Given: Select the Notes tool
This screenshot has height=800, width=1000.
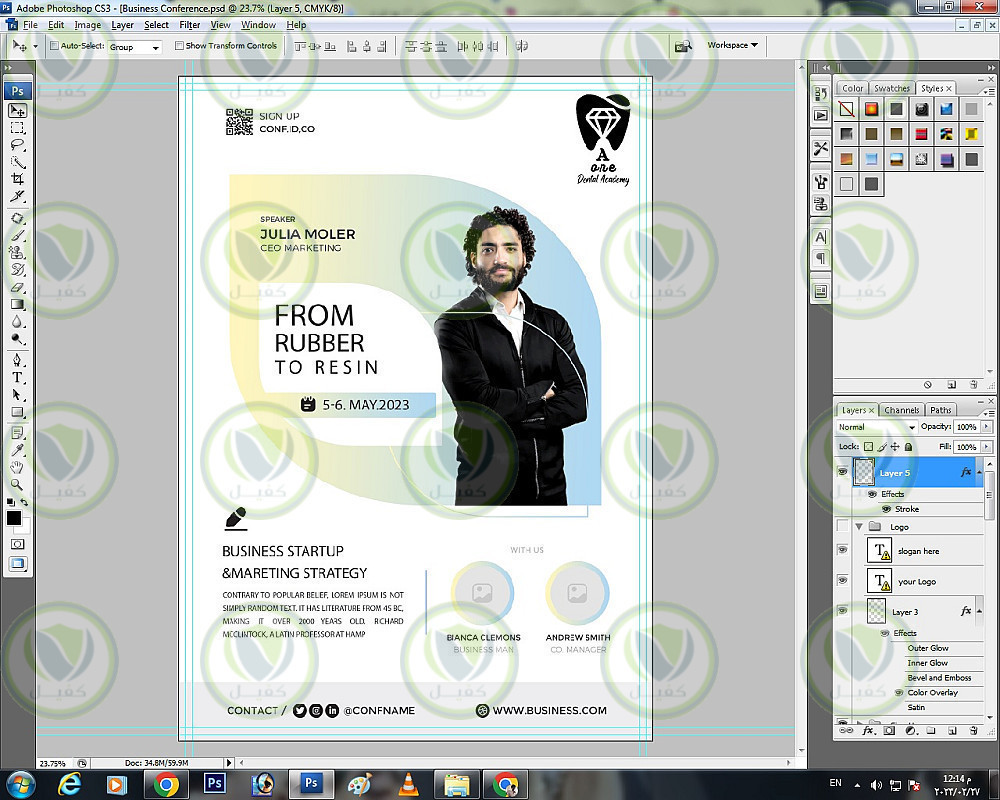Looking at the screenshot, I should (x=17, y=433).
